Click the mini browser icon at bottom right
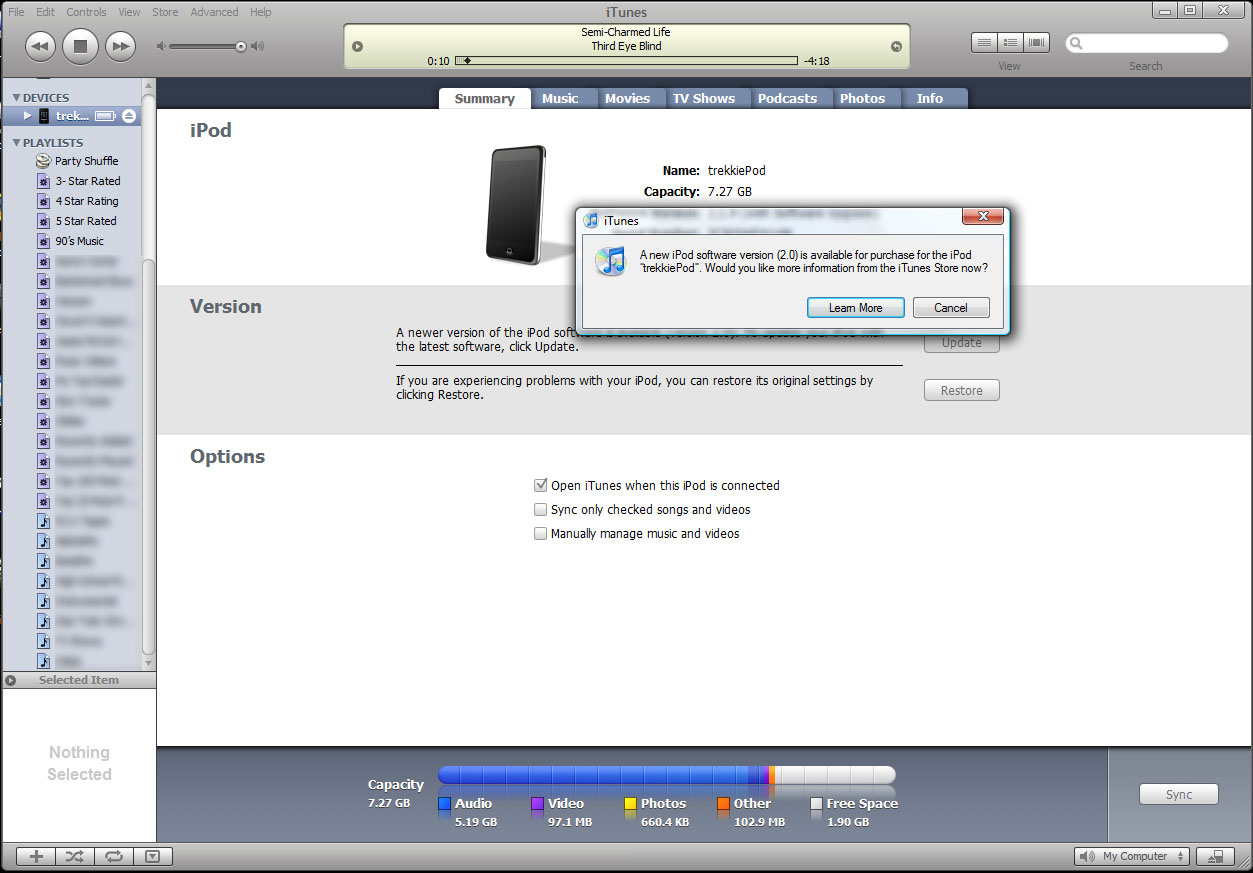This screenshot has width=1253, height=873. (x=1215, y=856)
